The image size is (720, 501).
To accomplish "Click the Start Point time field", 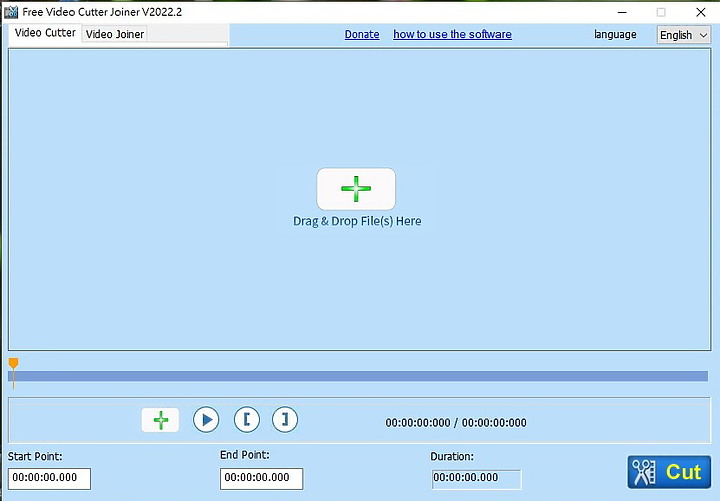I will [49, 478].
